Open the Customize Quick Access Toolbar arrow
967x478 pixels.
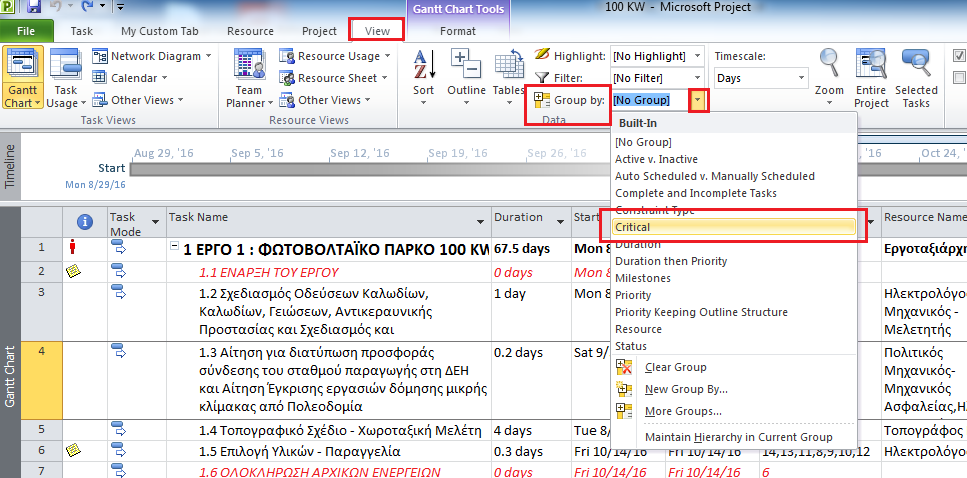coord(120,7)
